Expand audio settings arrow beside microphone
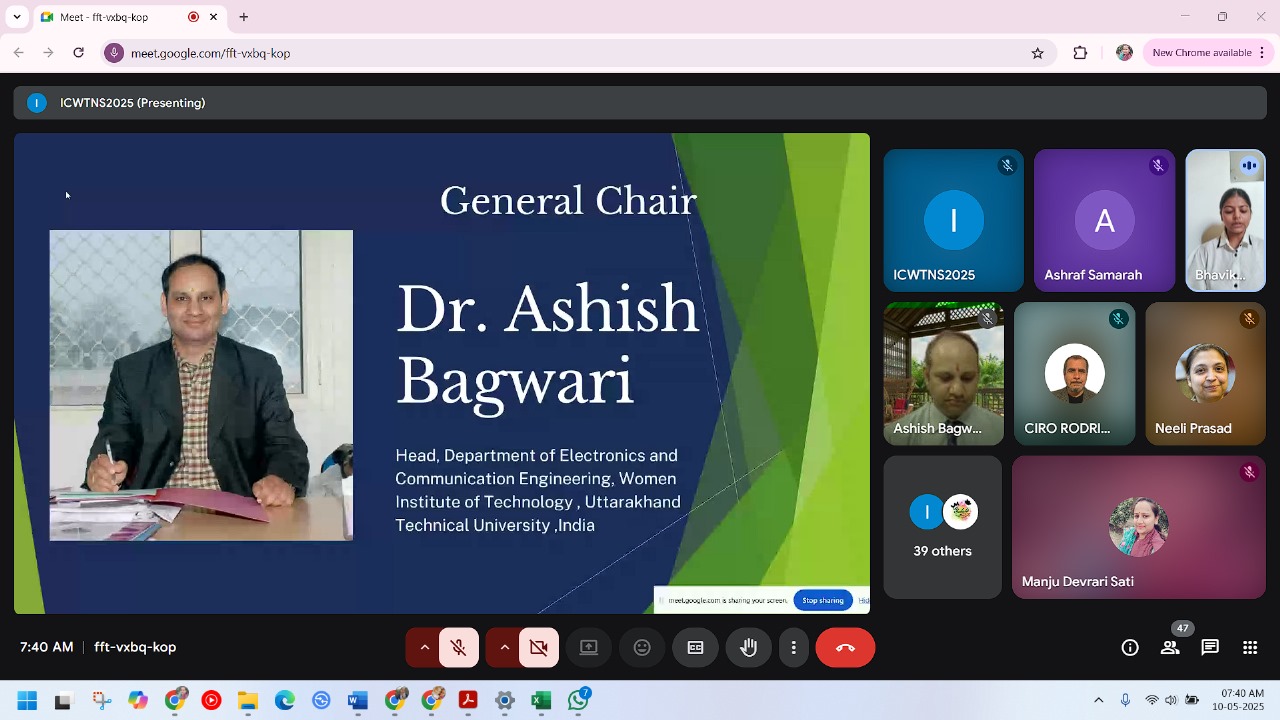The width and height of the screenshot is (1280, 720). [424, 648]
